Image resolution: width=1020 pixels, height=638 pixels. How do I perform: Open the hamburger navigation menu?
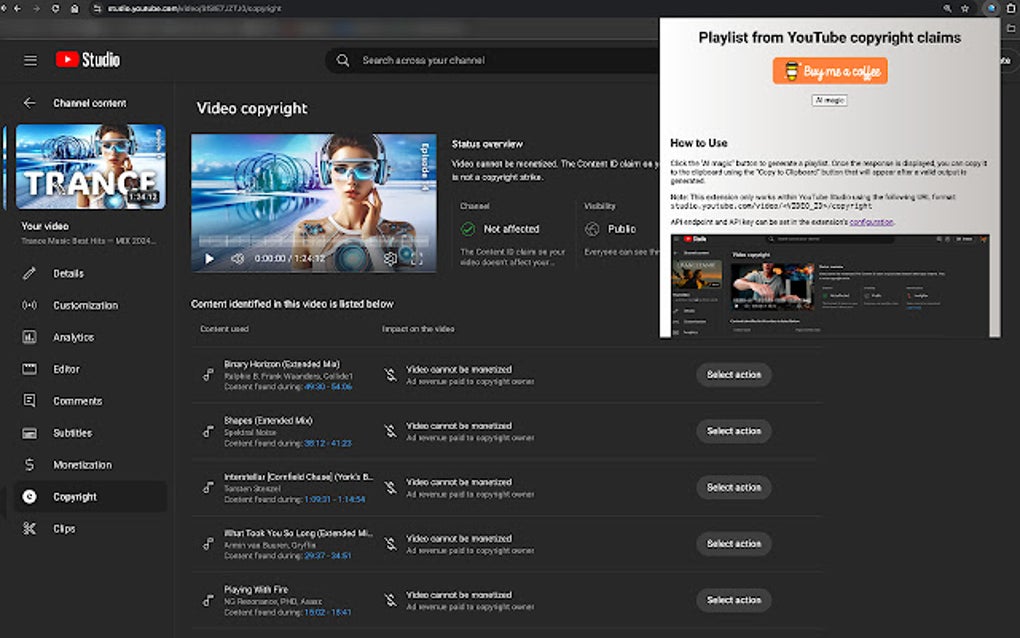pyautogui.click(x=30, y=60)
